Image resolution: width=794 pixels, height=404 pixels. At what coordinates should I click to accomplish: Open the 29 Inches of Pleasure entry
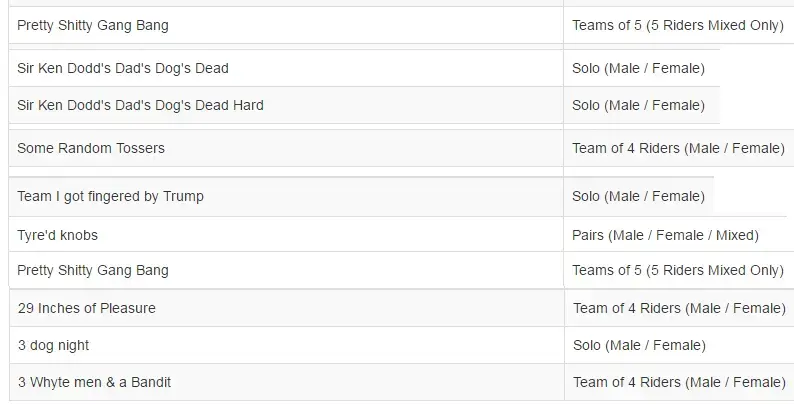(x=87, y=308)
